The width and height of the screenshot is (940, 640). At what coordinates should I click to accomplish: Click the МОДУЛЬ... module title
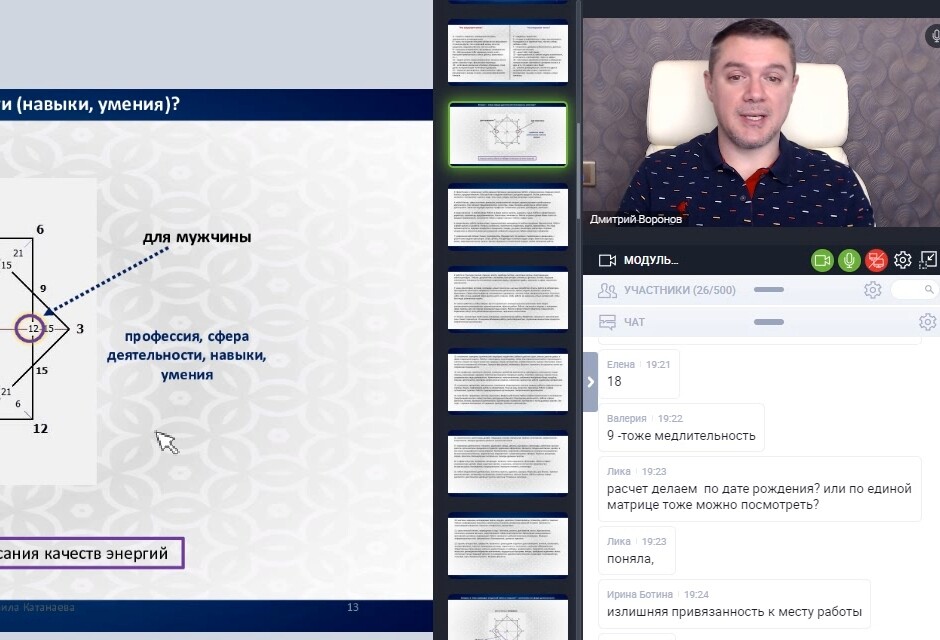click(651, 260)
